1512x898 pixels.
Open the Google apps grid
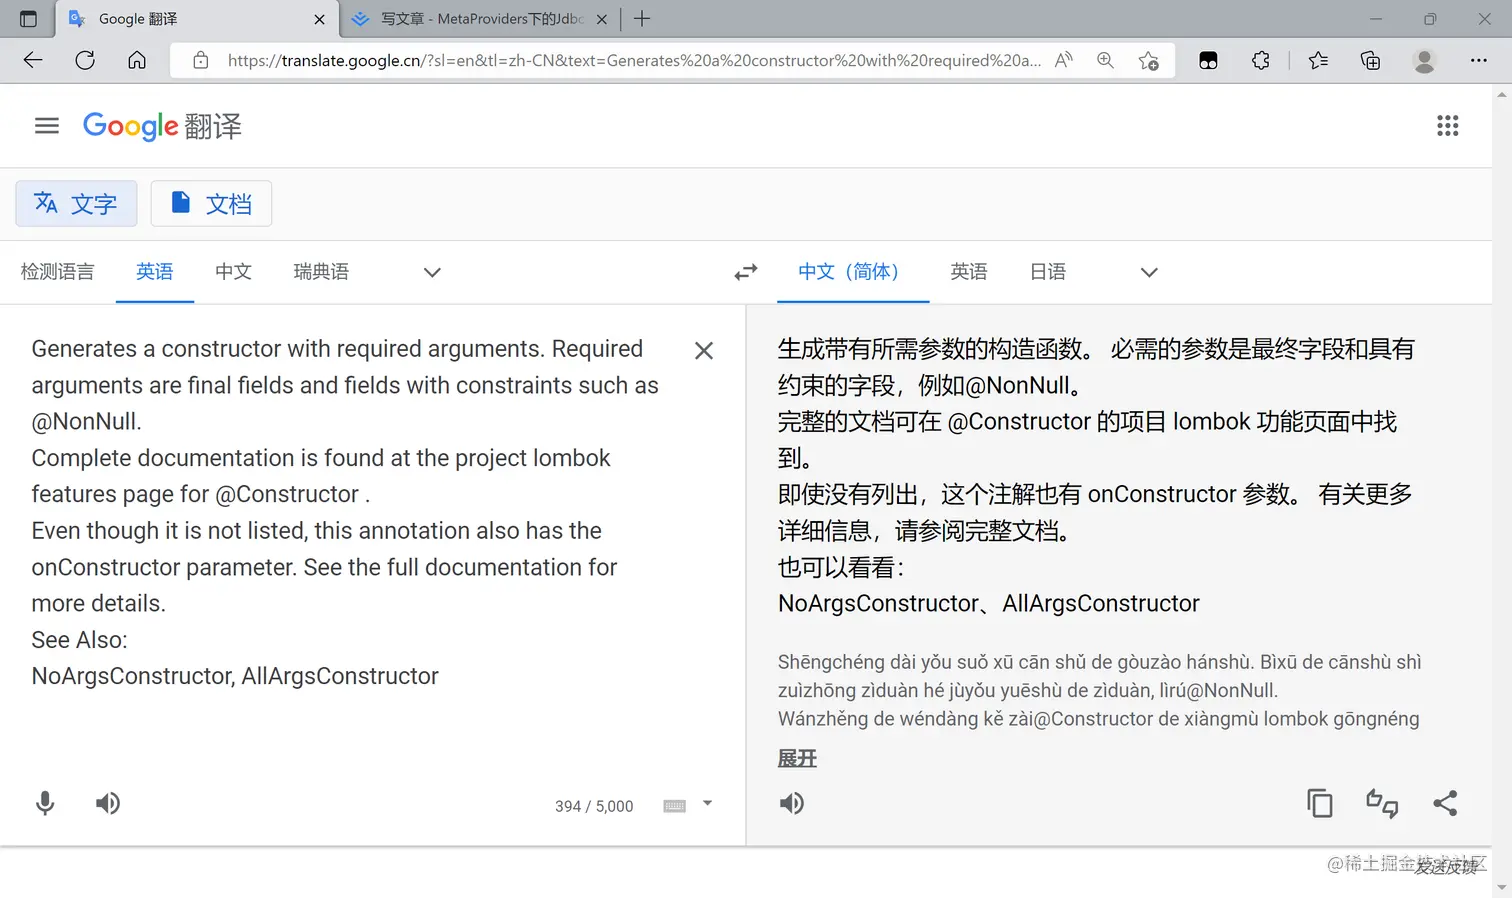[1447, 126]
